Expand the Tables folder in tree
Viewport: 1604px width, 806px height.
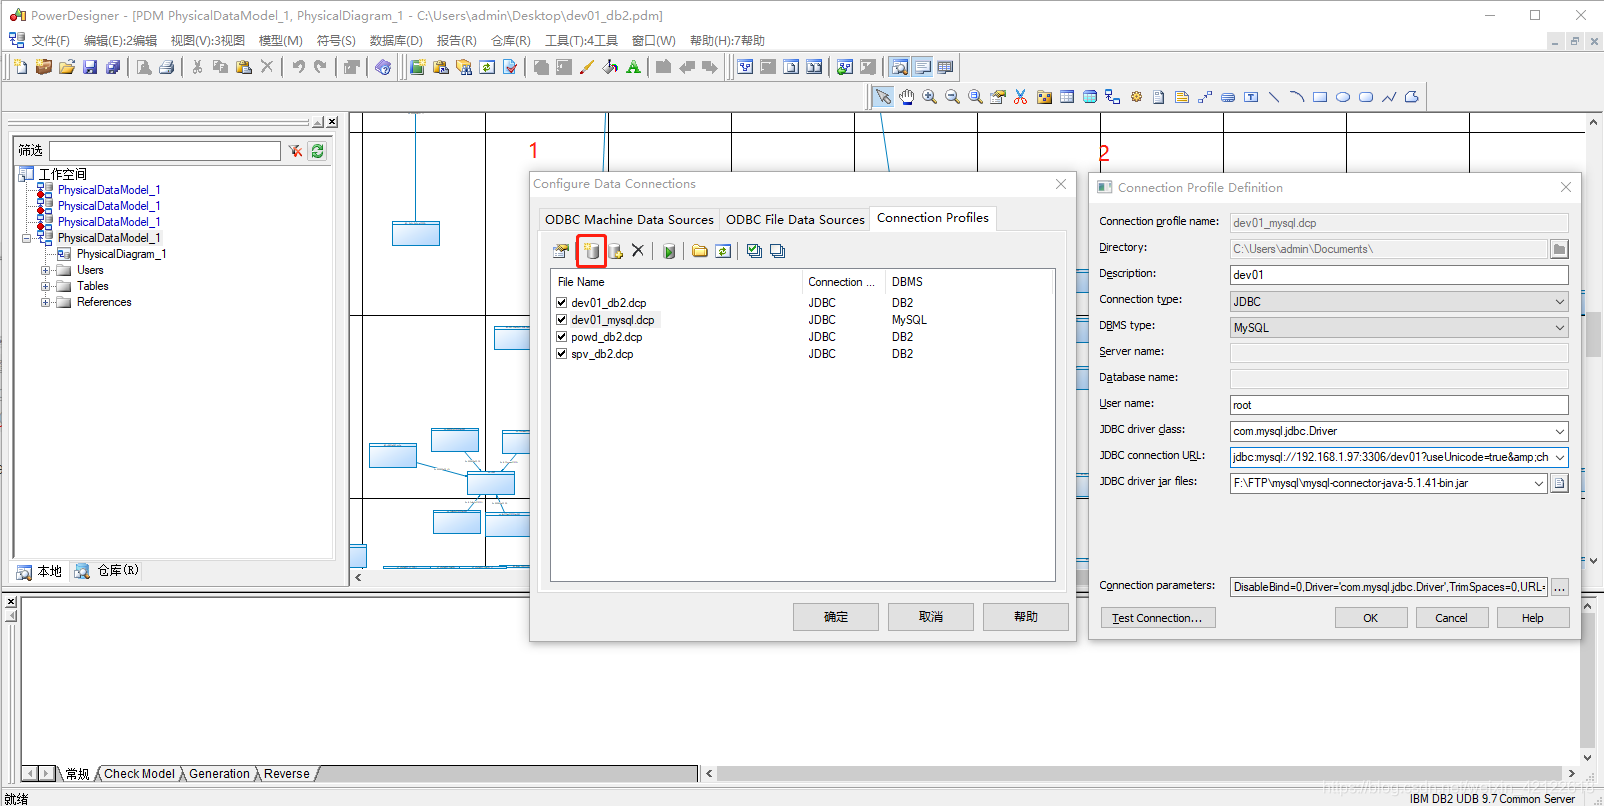tap(45, 287)
